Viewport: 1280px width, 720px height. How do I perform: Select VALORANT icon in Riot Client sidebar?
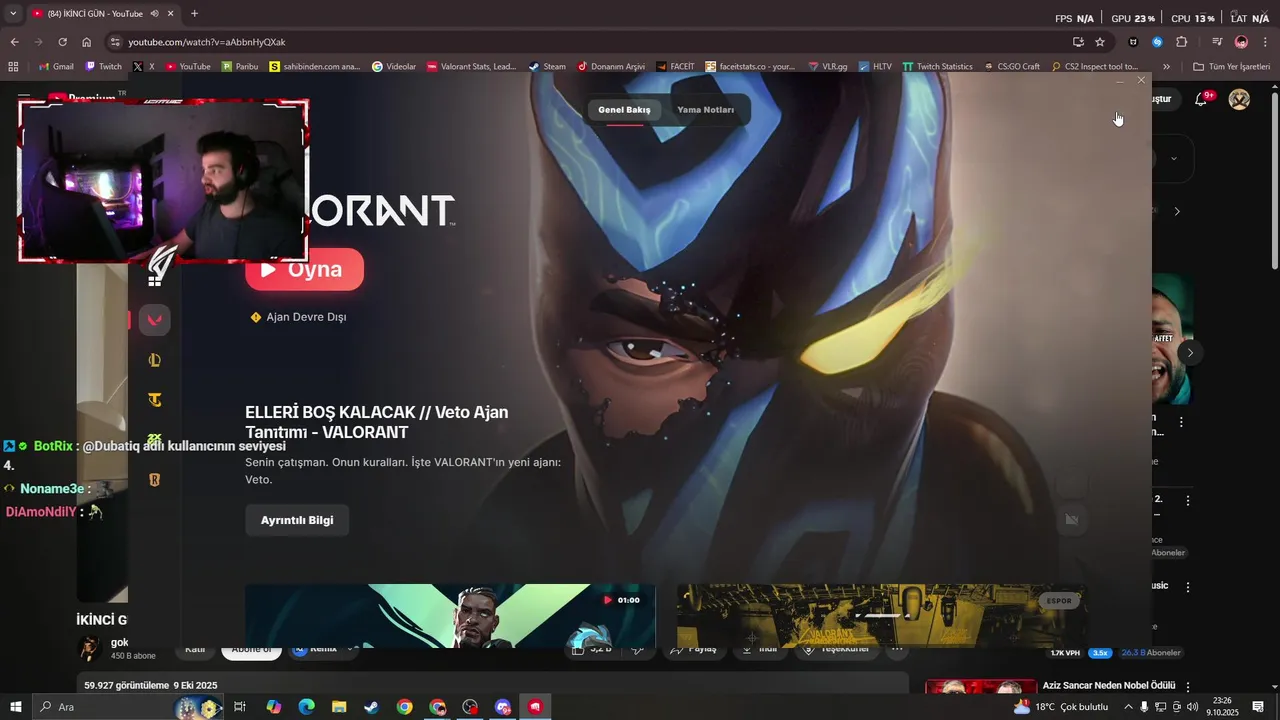pyautogui.click(x=154, y=320)
